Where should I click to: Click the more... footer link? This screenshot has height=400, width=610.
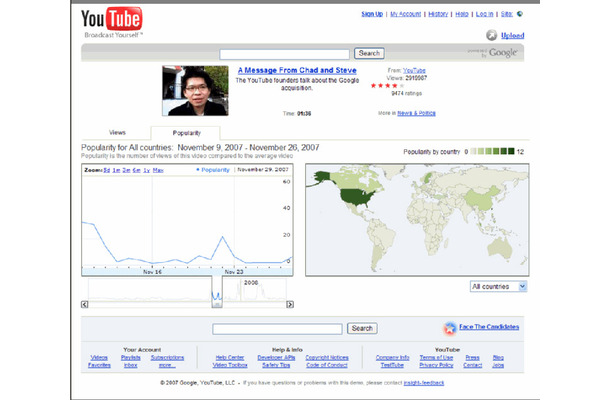tap(167, 365)
